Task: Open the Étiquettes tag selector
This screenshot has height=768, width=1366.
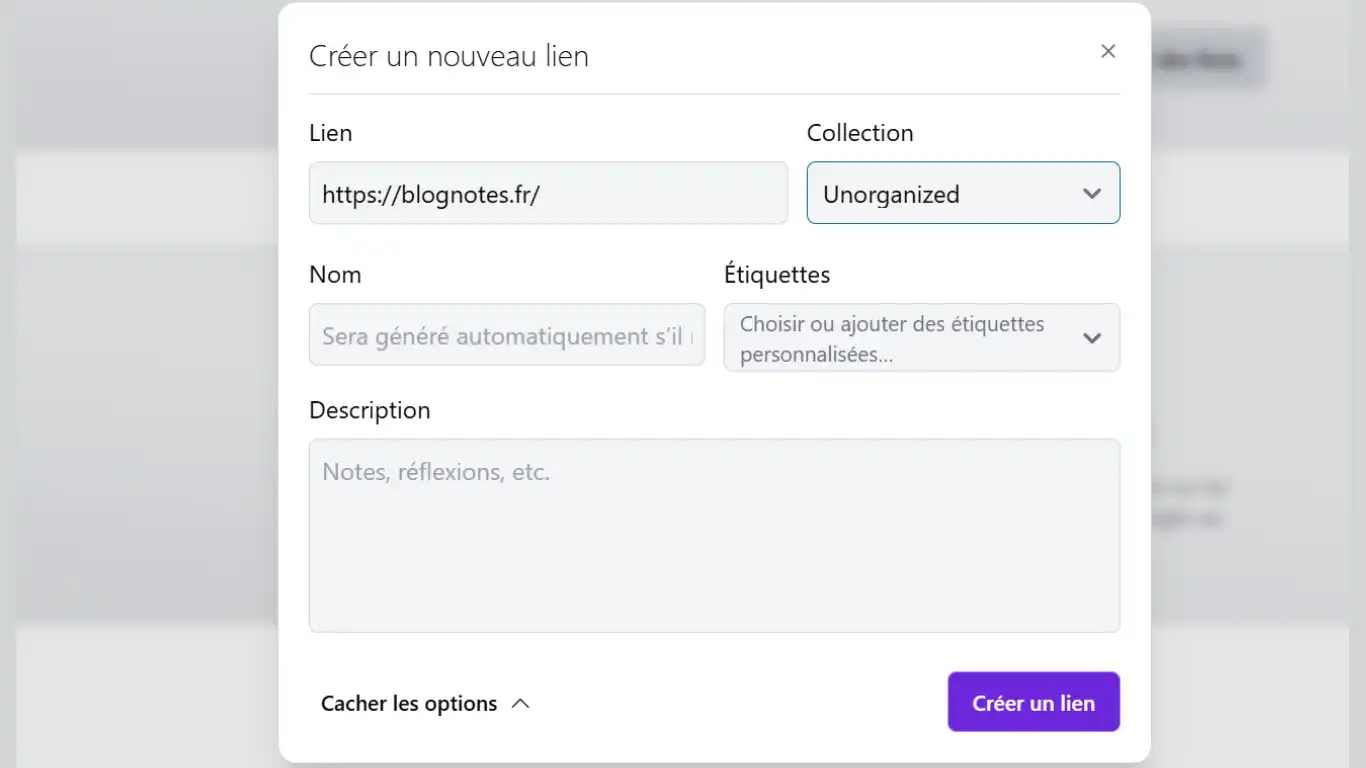Action: (900, 338)
